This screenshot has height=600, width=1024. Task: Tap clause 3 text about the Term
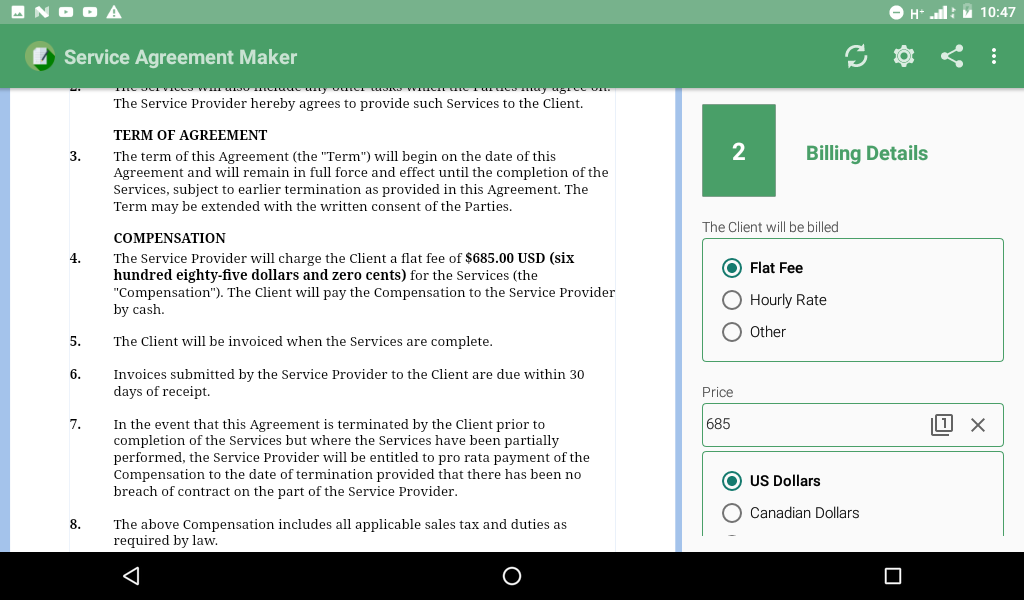click(360, 182)
